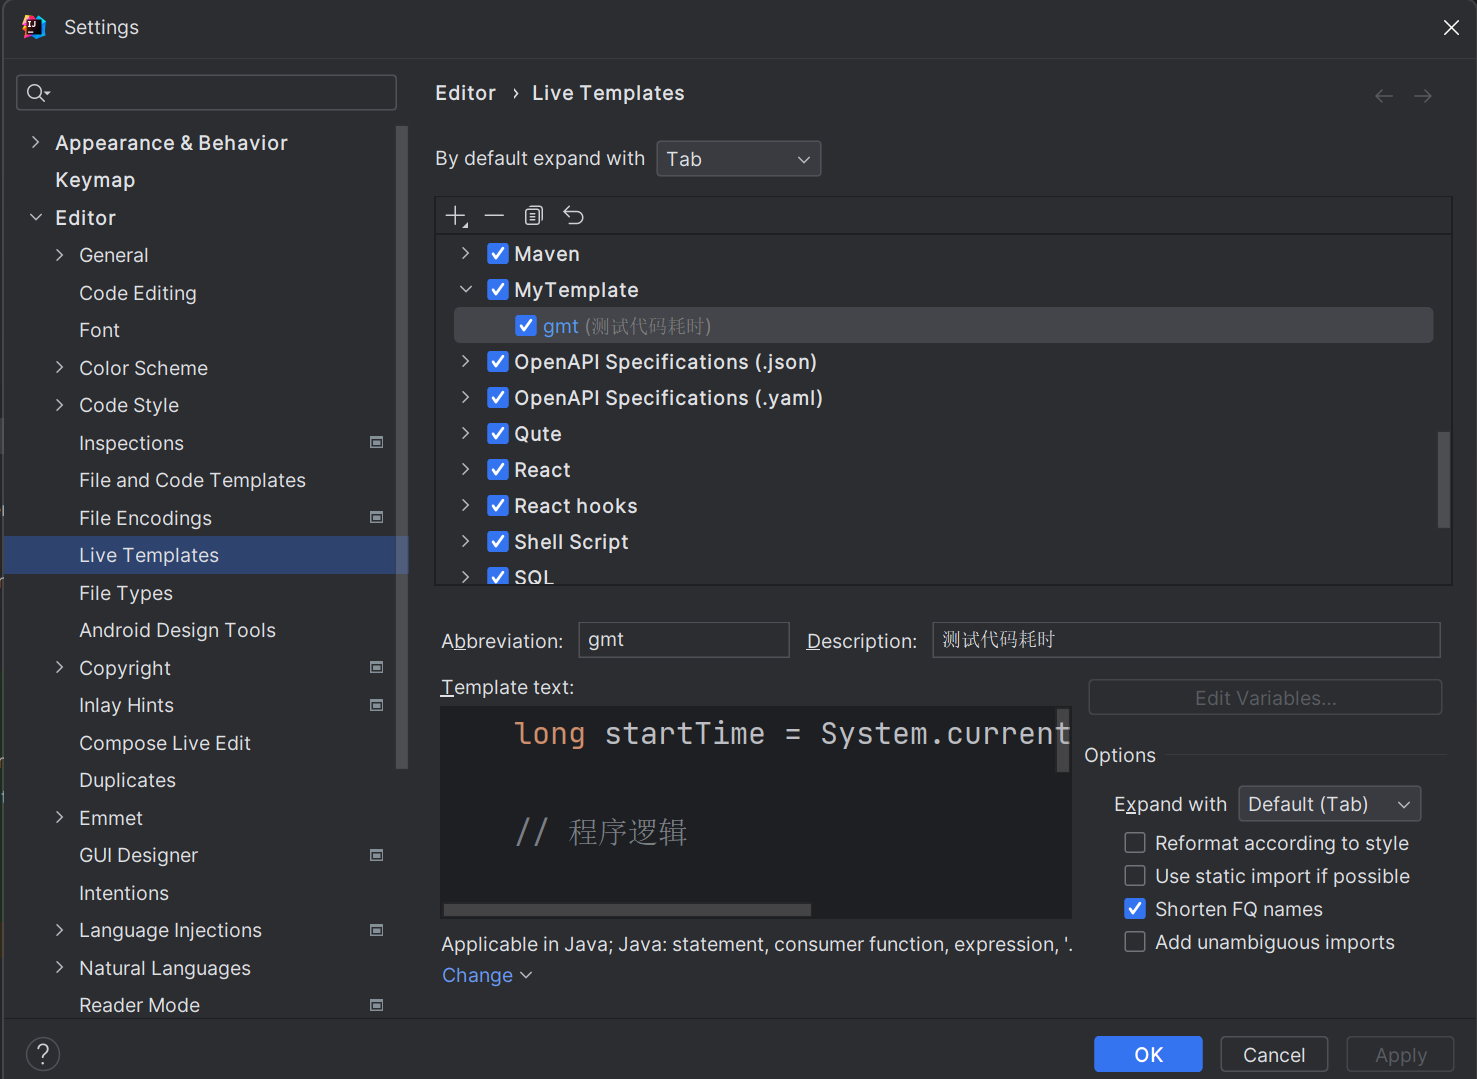1477x1079 pixels.
Task: Select Keymap in the settings tree
Action: point(95,180)
